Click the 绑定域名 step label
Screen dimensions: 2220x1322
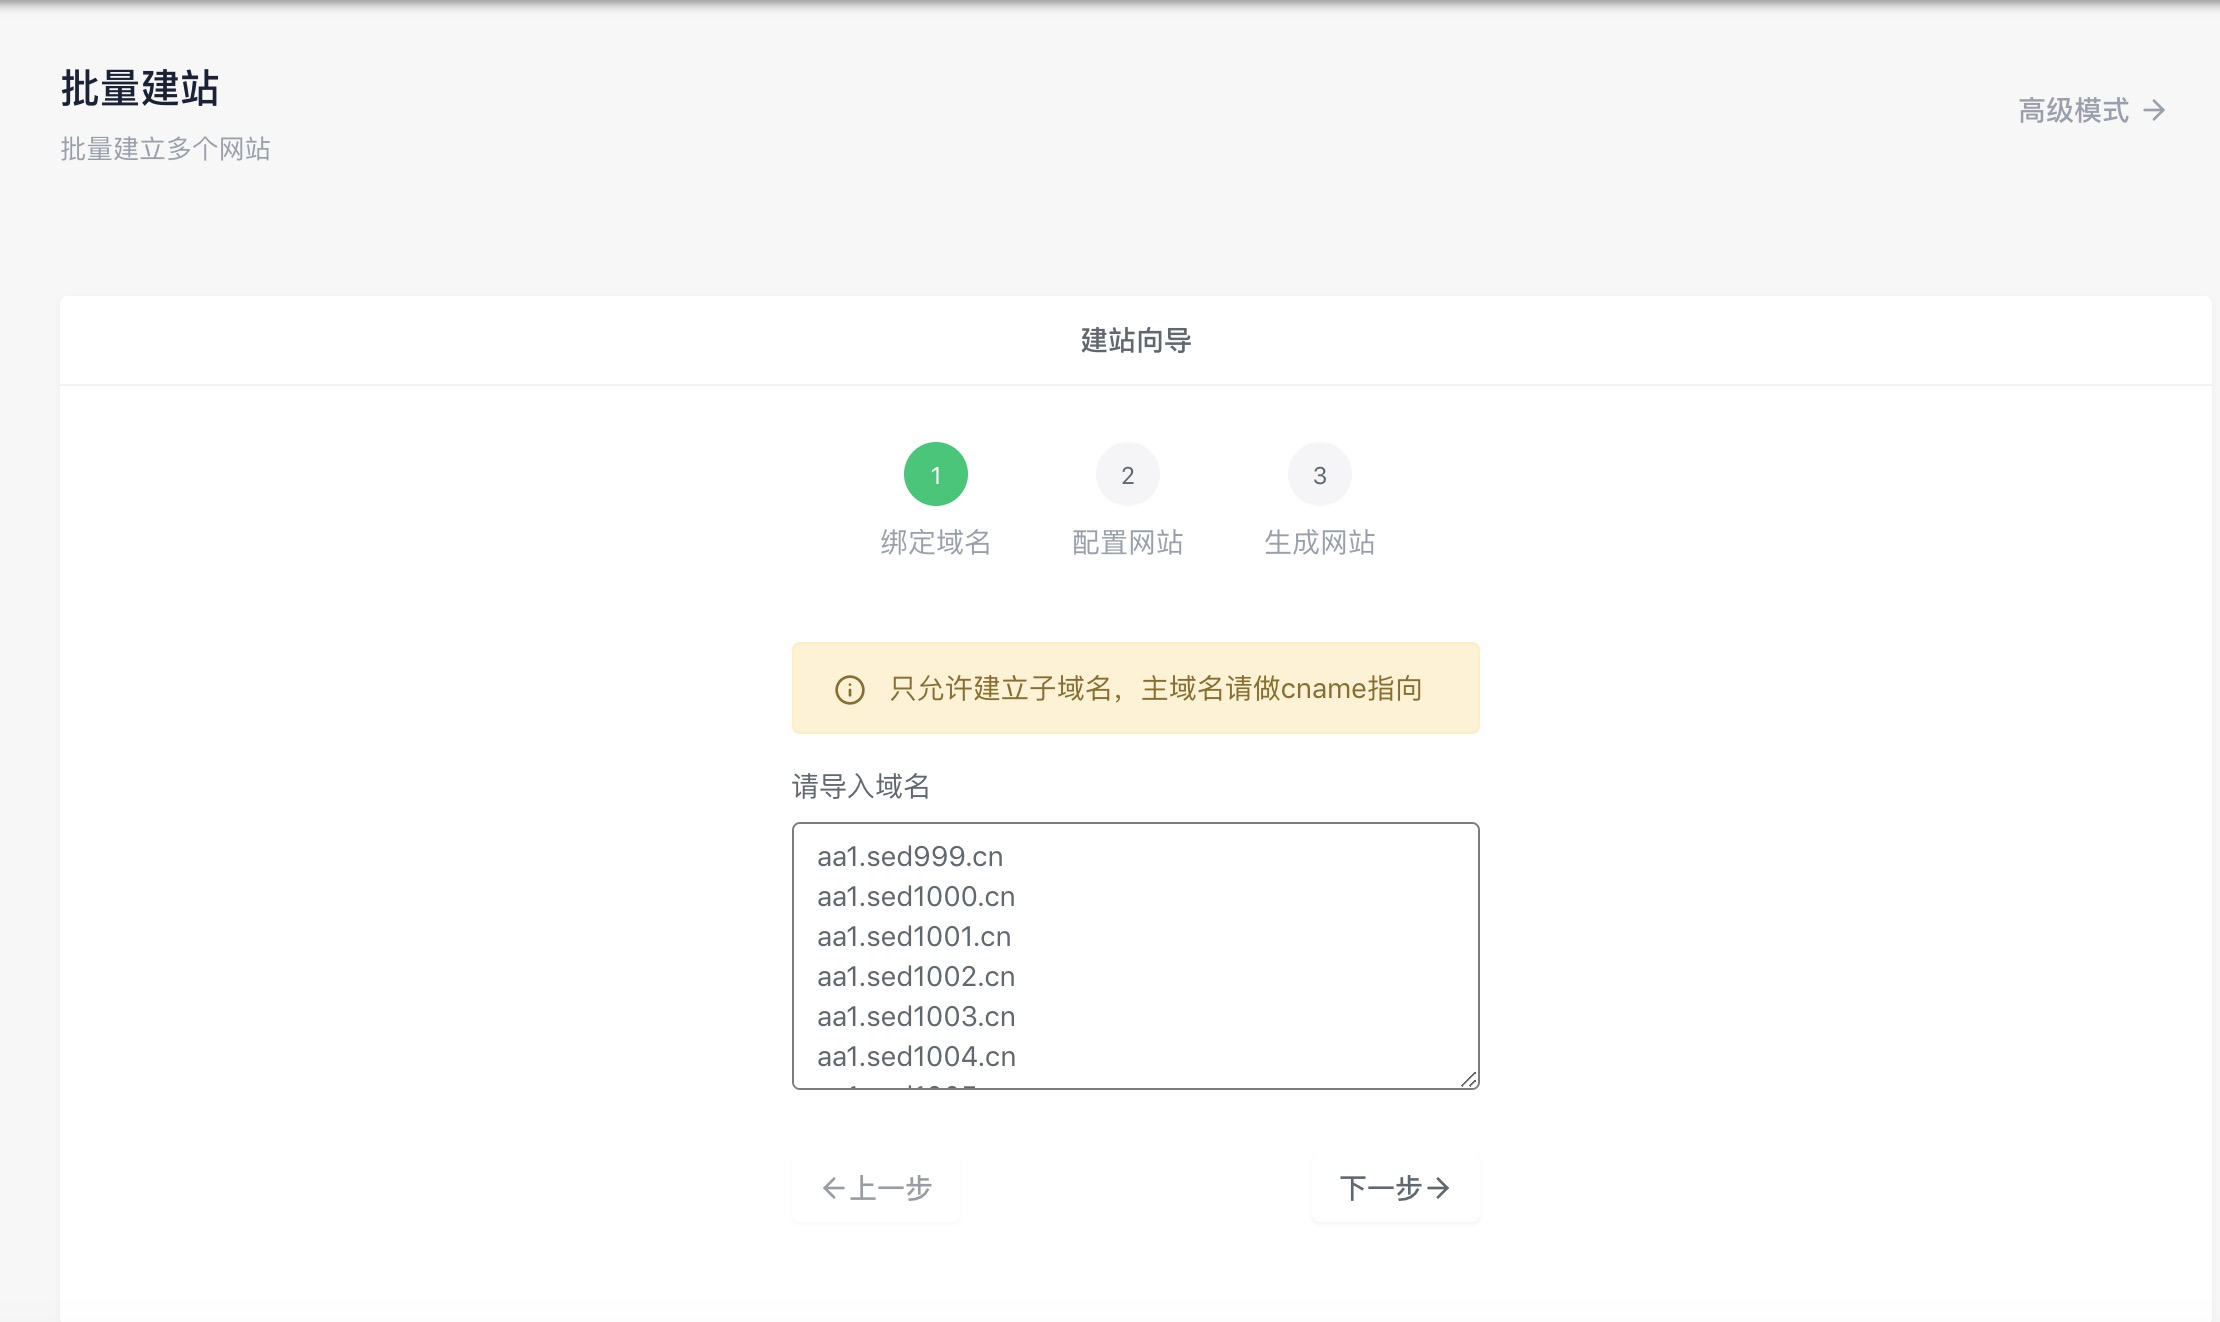pos(936,542)
